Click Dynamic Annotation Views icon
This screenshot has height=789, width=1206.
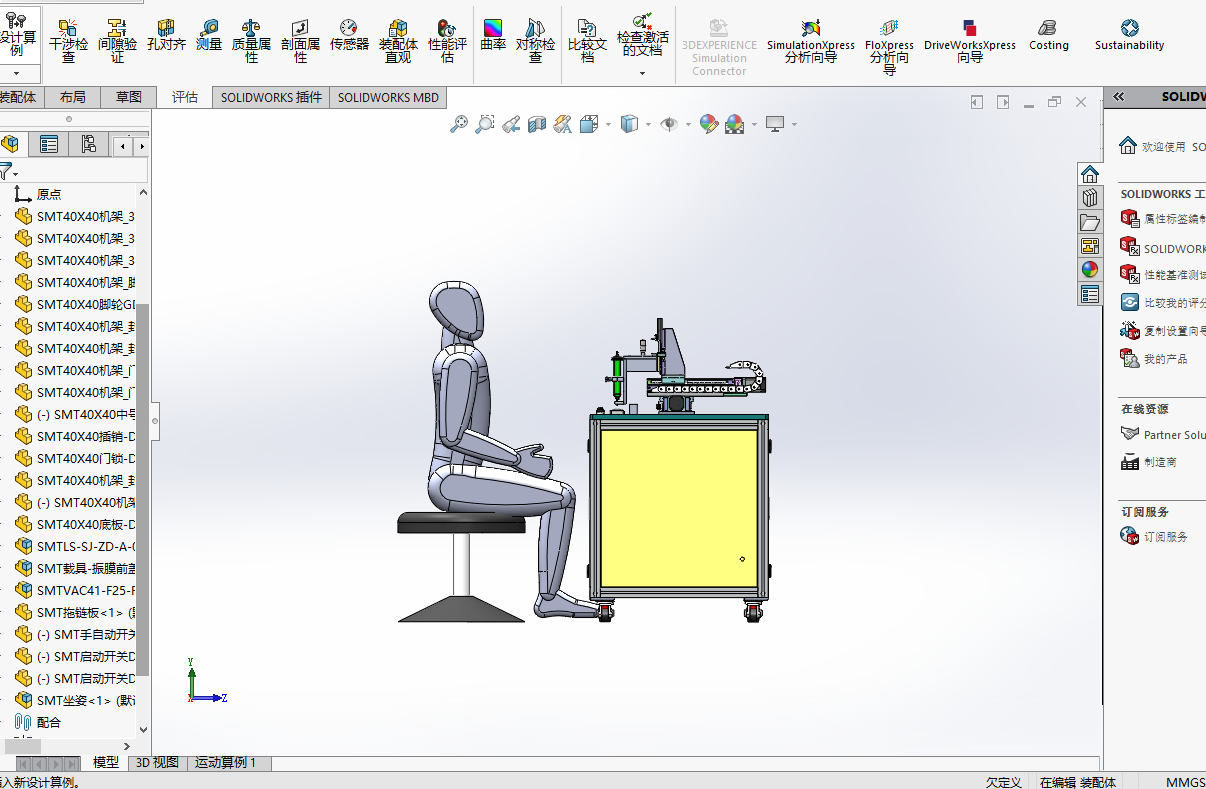click(563, 124)
